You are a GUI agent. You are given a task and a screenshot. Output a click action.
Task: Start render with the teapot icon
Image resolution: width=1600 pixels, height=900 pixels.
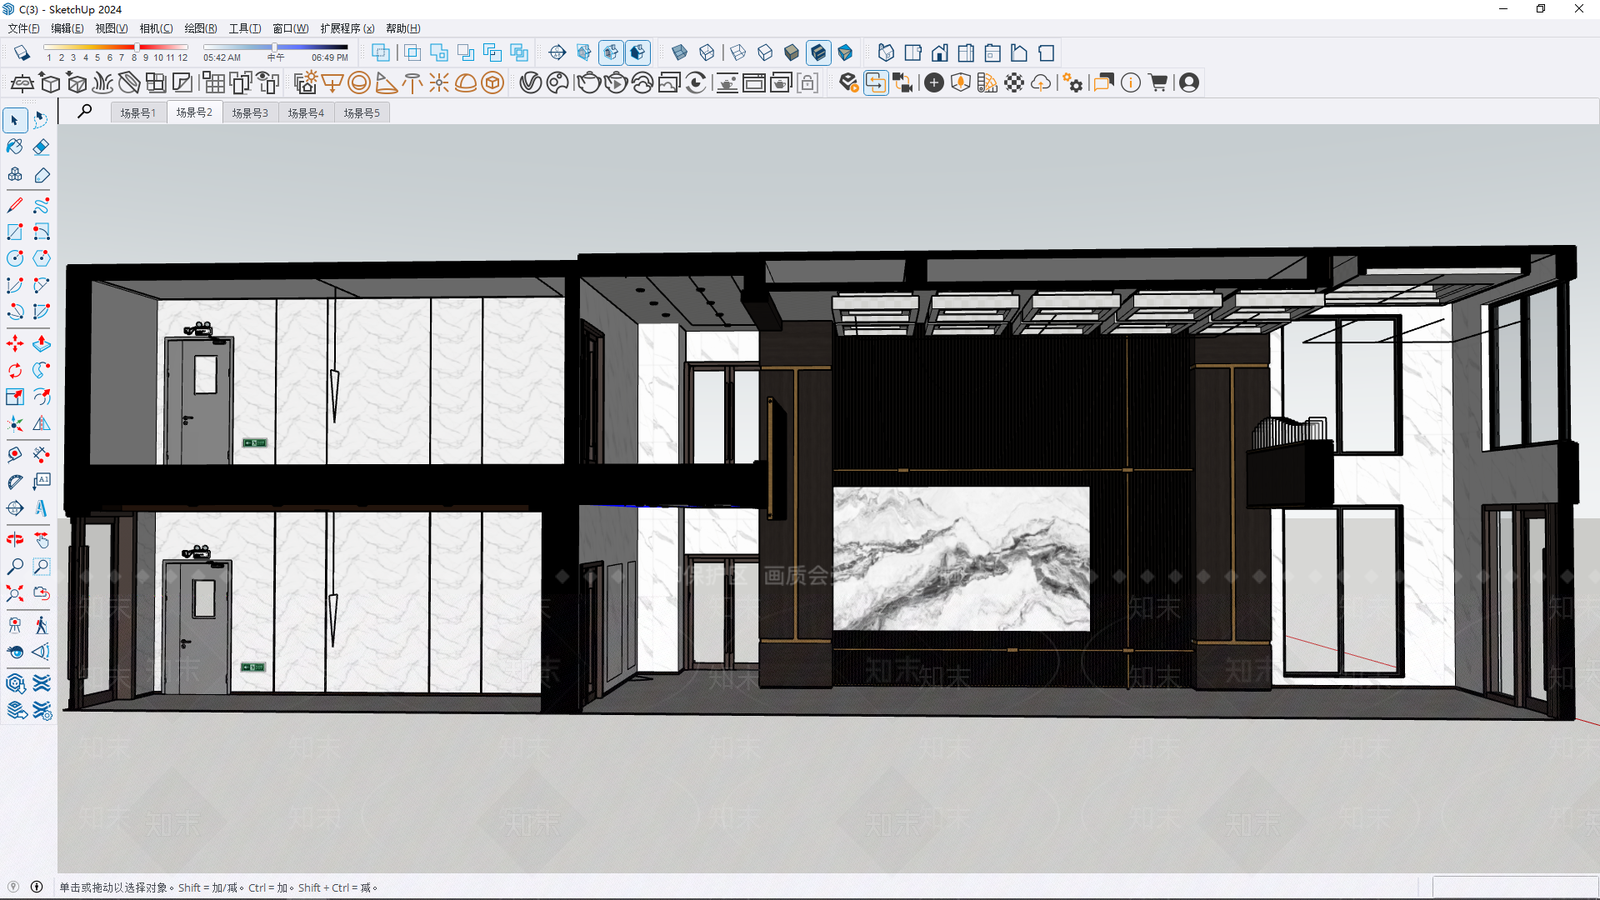pyautogui.click(x=589, y=83)
